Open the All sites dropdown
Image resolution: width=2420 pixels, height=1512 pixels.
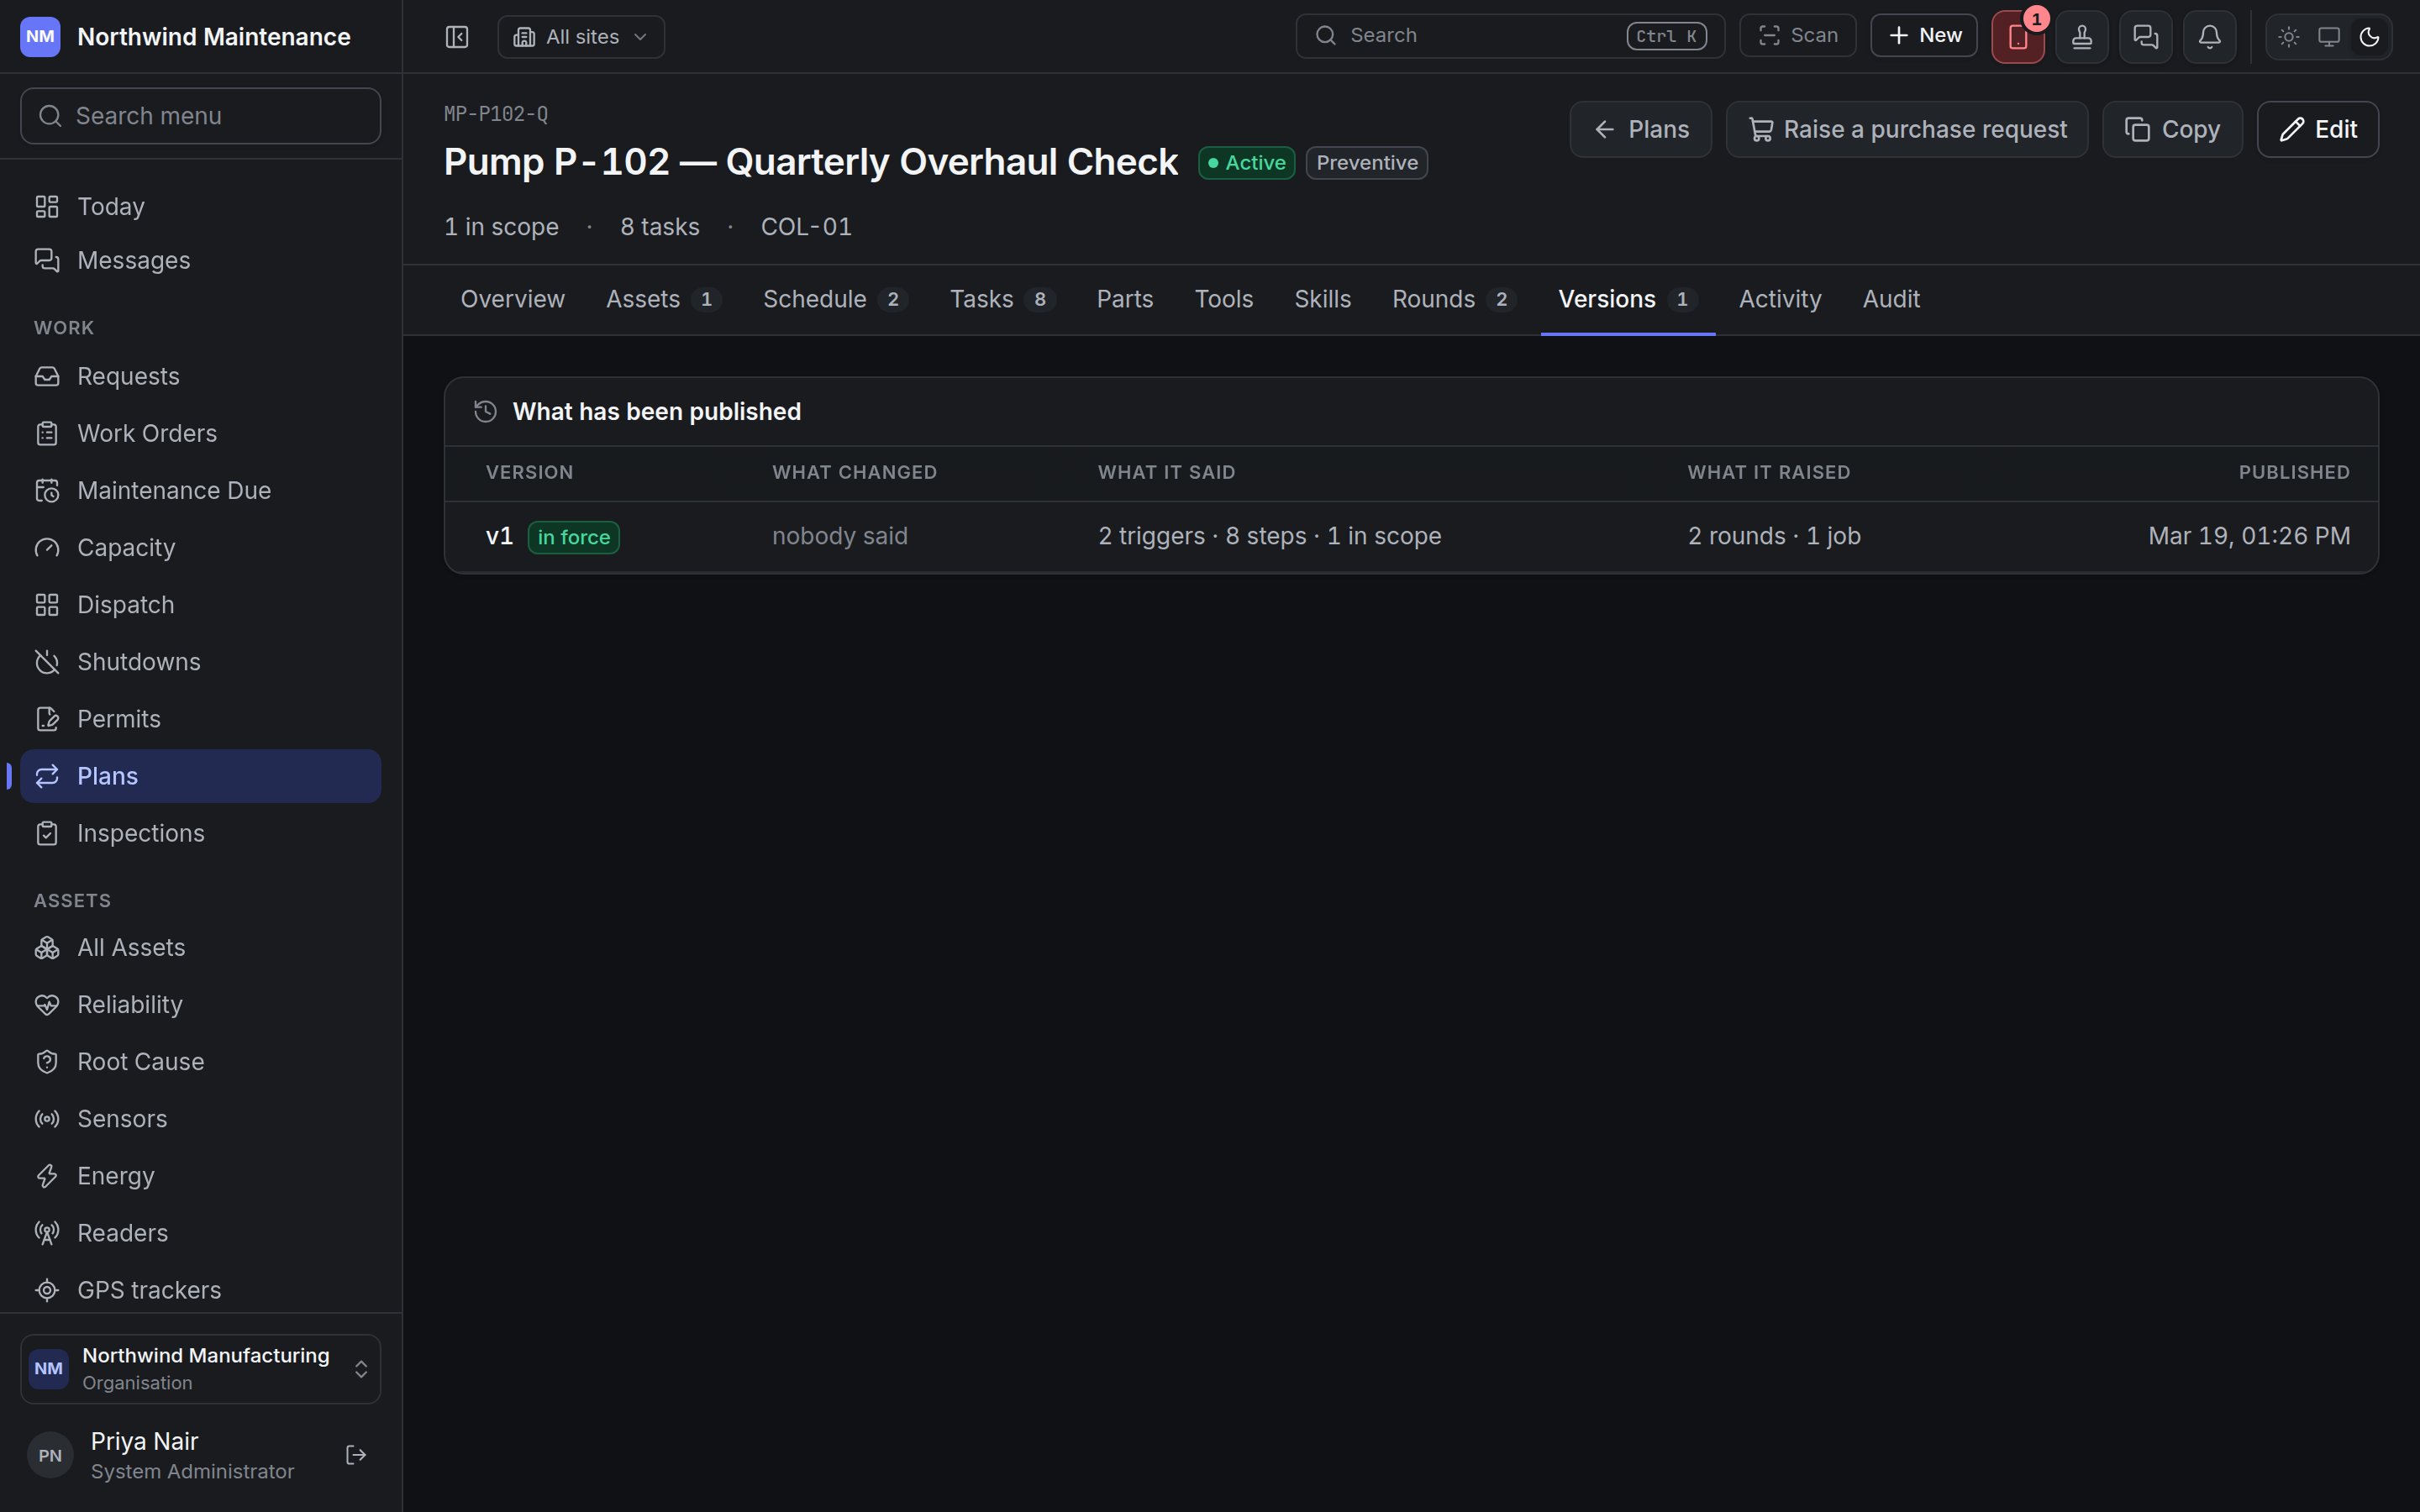pyautogui.click(x=581, y=37)
